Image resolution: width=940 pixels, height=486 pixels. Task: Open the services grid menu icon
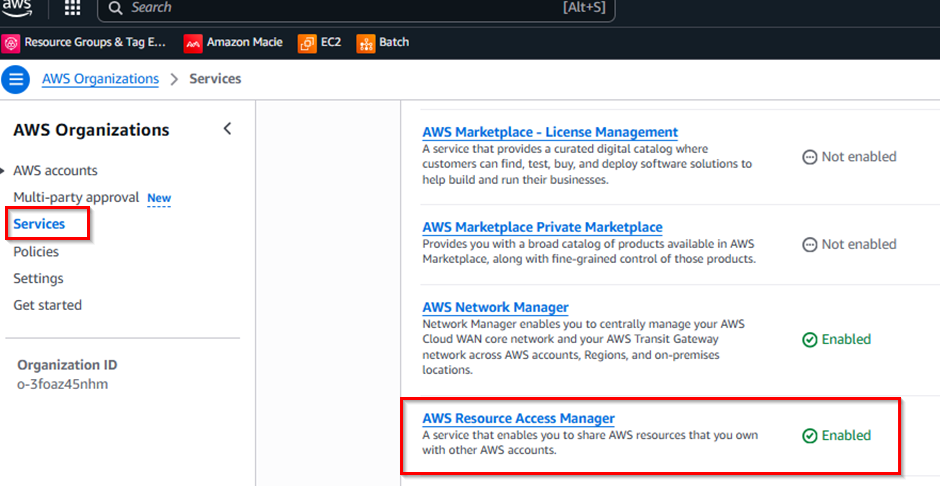click(x=73, y=8)
